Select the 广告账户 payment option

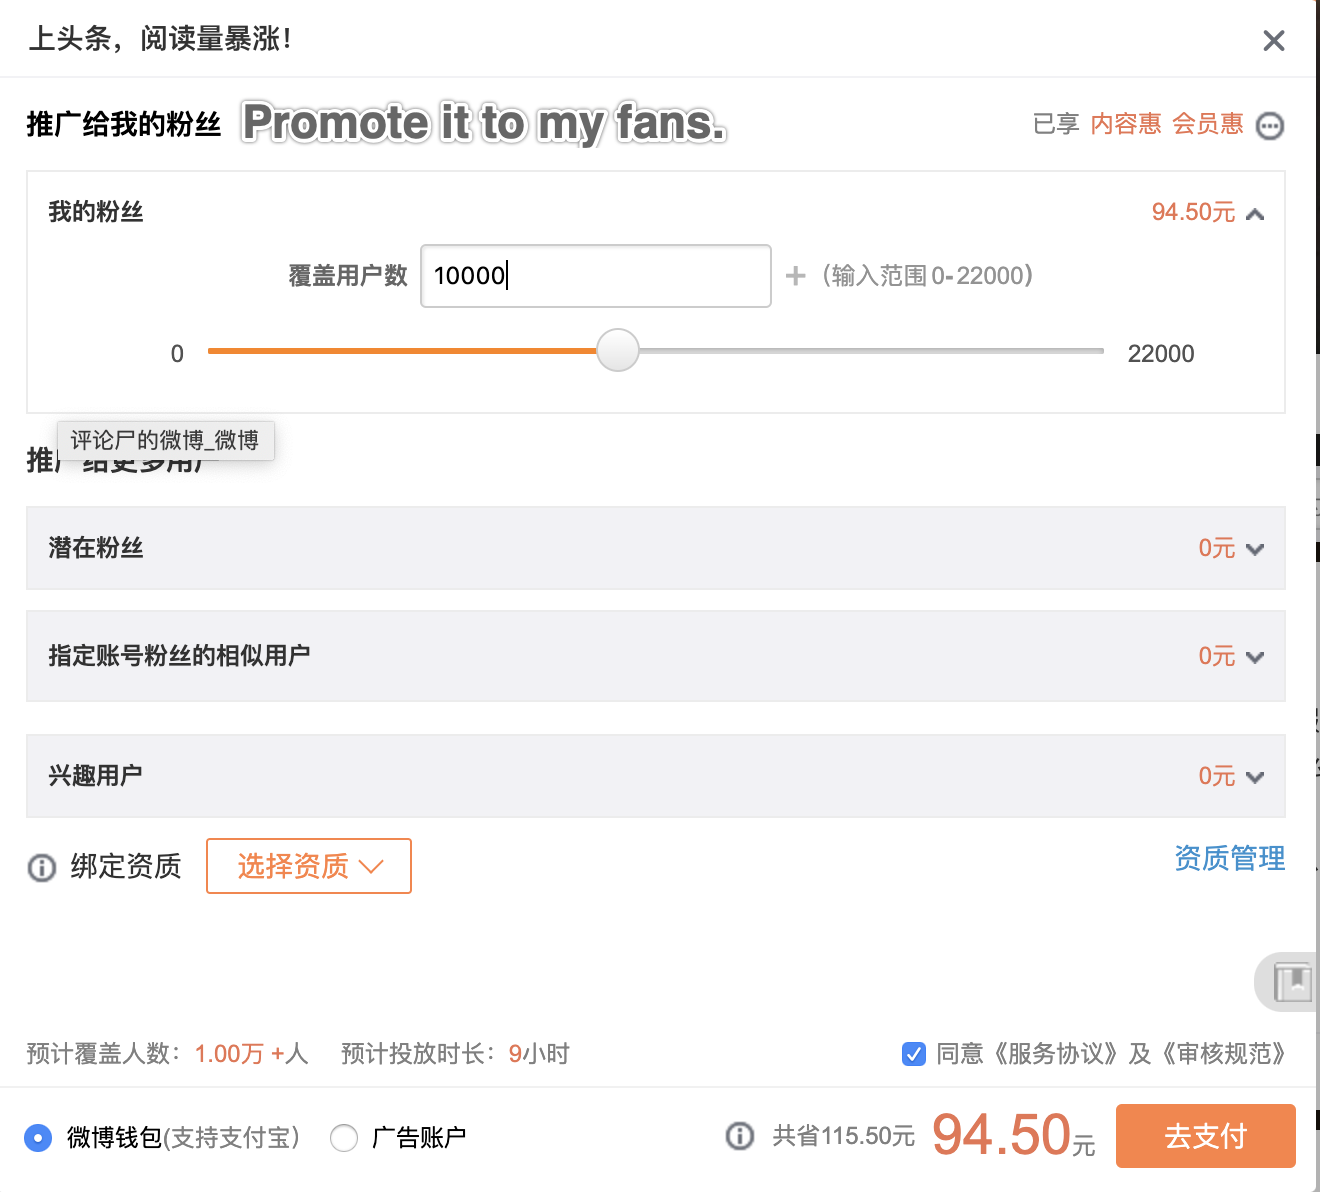click(344, 1138)
